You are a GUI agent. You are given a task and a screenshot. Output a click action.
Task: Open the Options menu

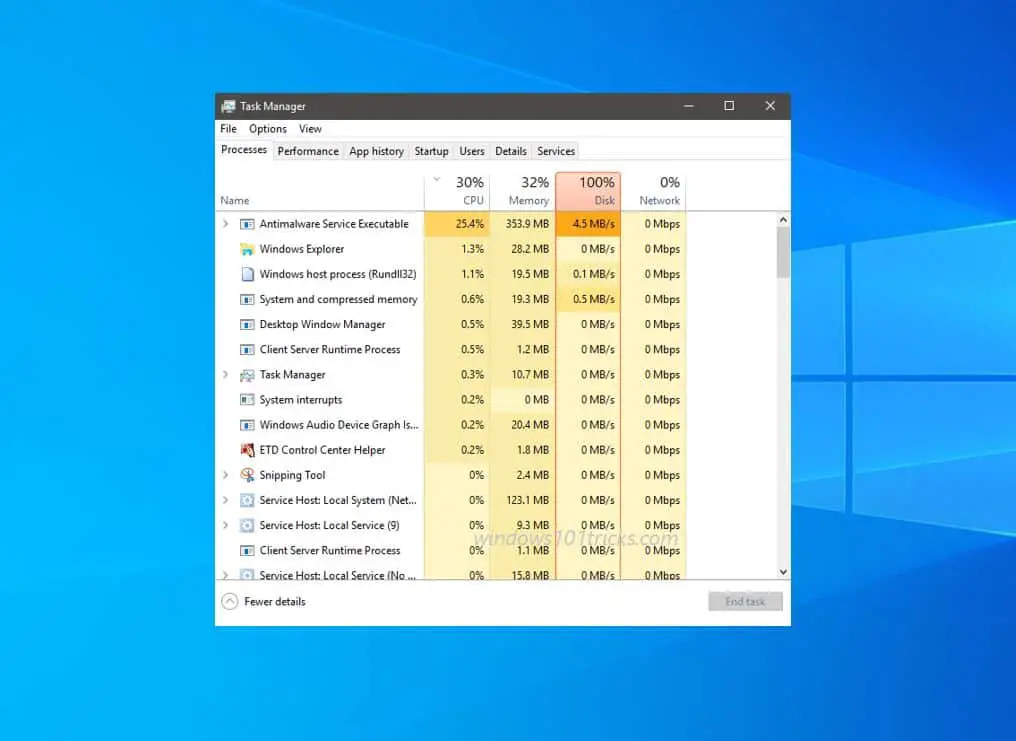267,128
